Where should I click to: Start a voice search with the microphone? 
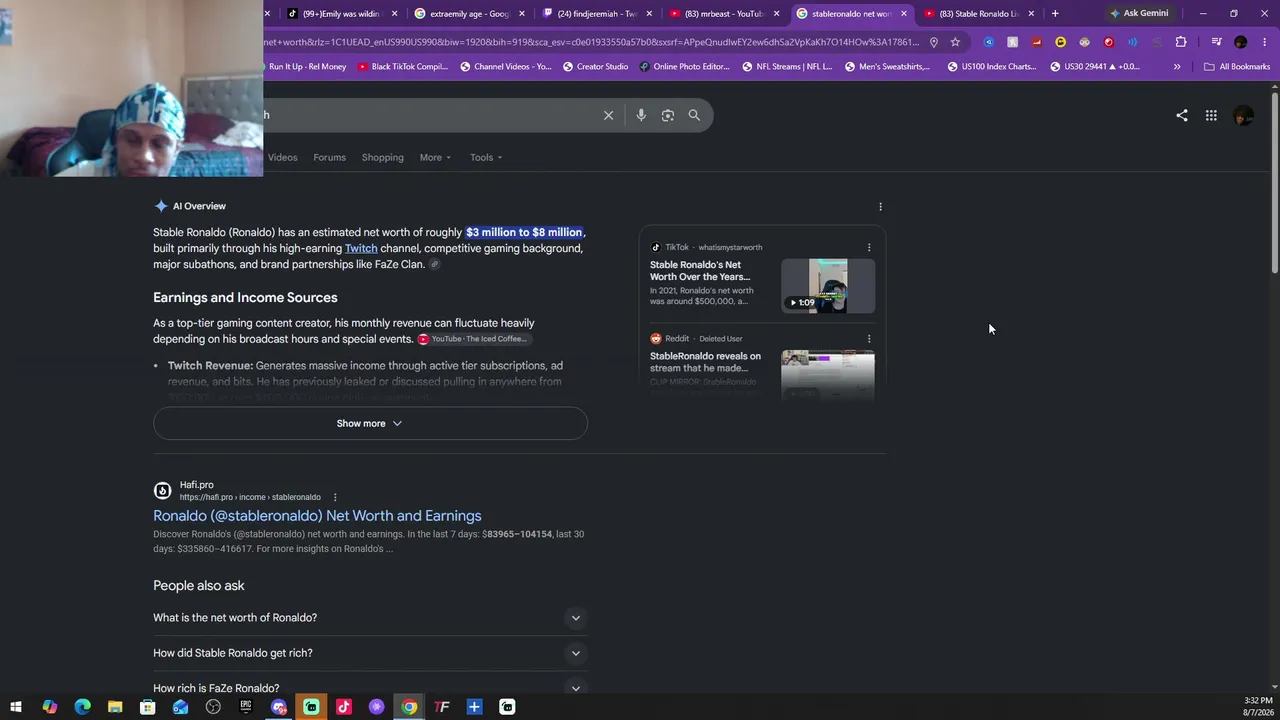tap(641, 115)
